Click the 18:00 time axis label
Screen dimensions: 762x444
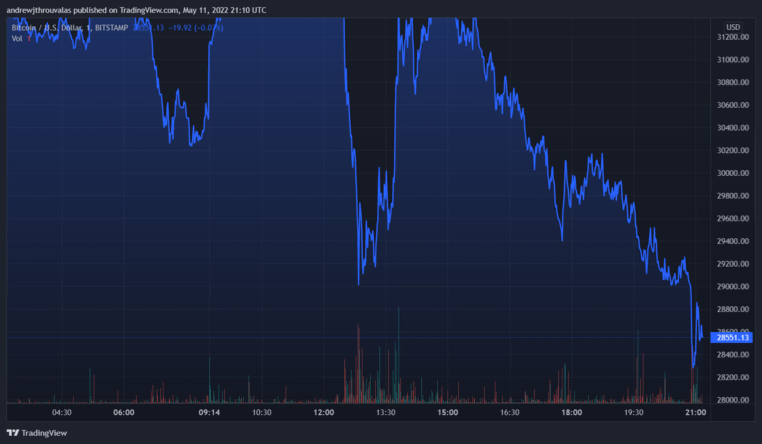[x=572, y=412]
